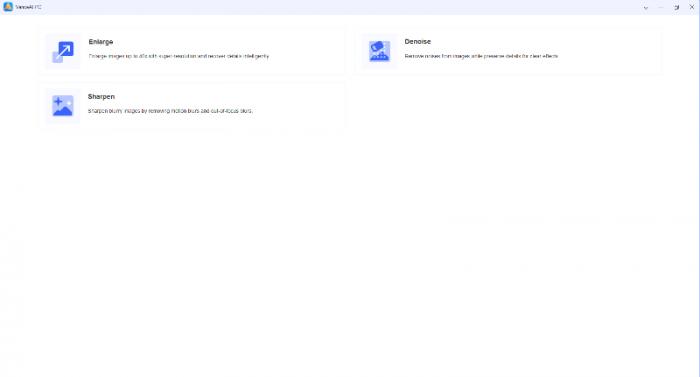Minimize the VanceAI window

[x=661, y=8]
